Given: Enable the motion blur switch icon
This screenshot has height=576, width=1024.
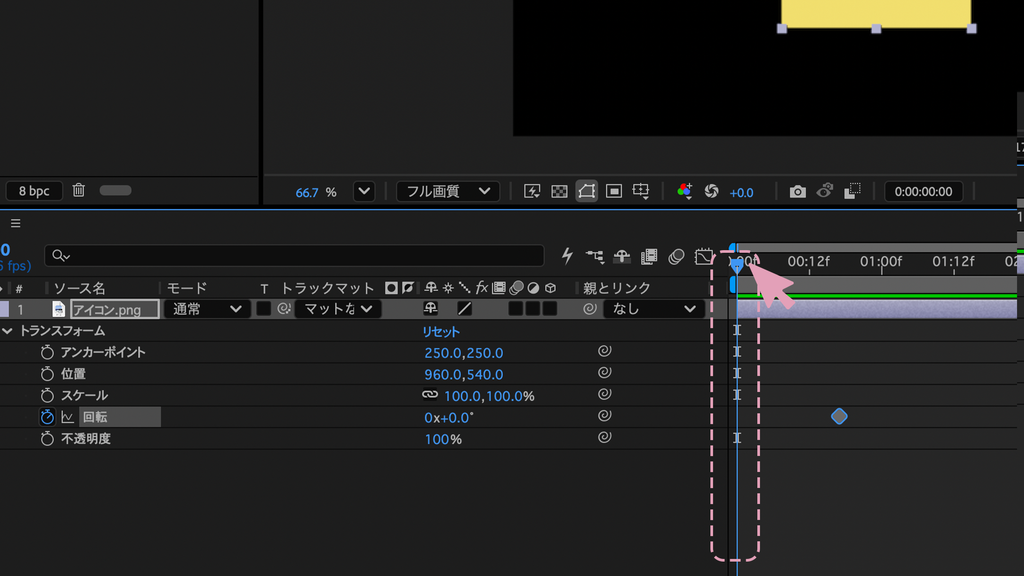Looking at the screenshot, I should click(676, 256).
